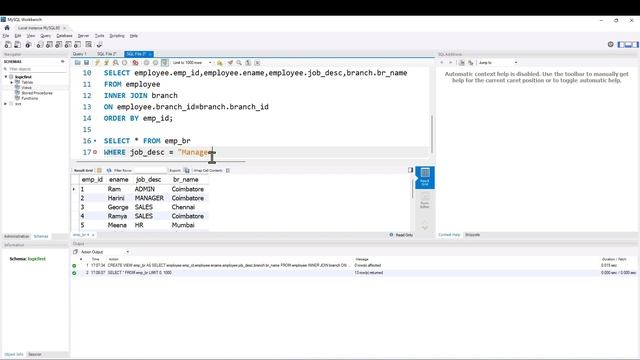Click the create new view icon
640x360 pixels.
tap(59, 44)
